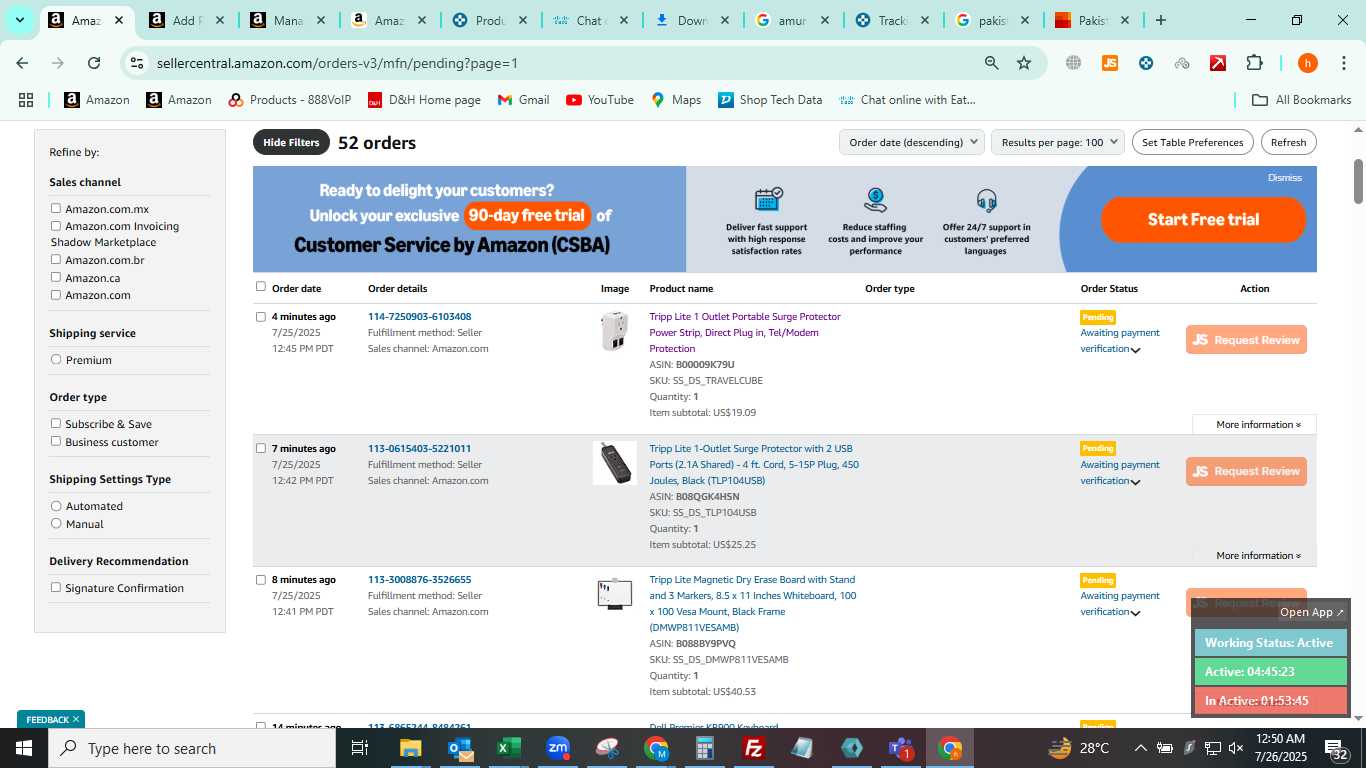The image size is (1366, 768).
Task: Click the headset support icon in banner
Action: pos(986,200)
